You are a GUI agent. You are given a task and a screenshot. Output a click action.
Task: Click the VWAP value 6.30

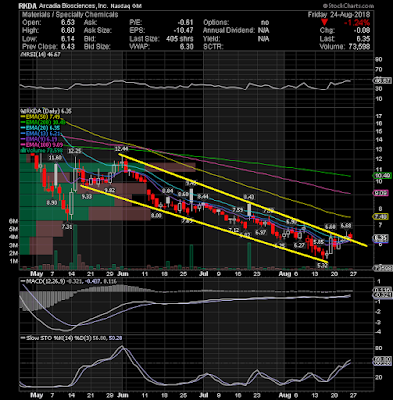point(187,47)
